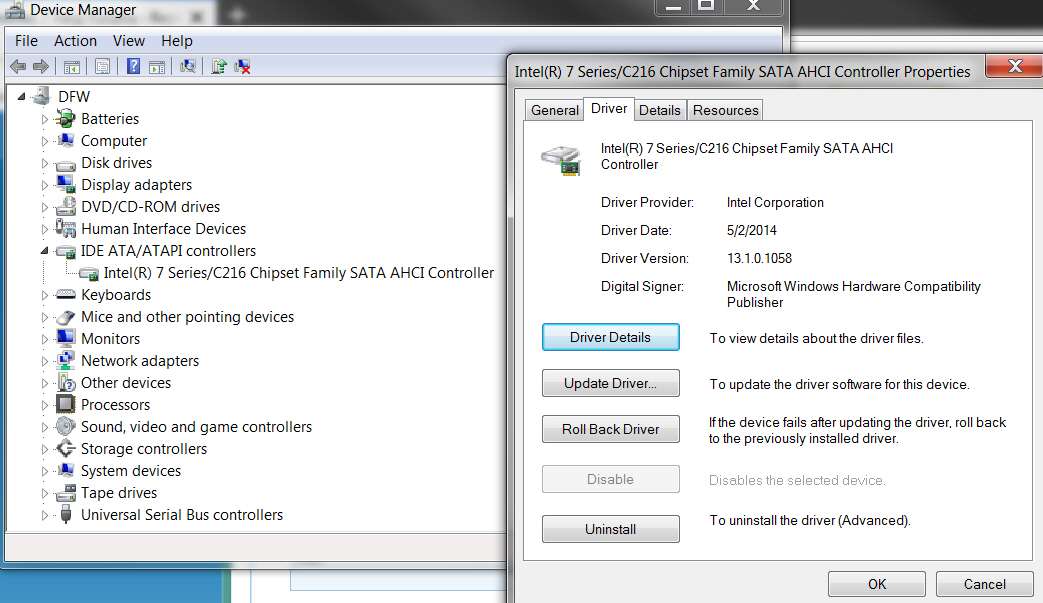
Task: Click the Human Interface Devices icon
Action: click(65, 228)
